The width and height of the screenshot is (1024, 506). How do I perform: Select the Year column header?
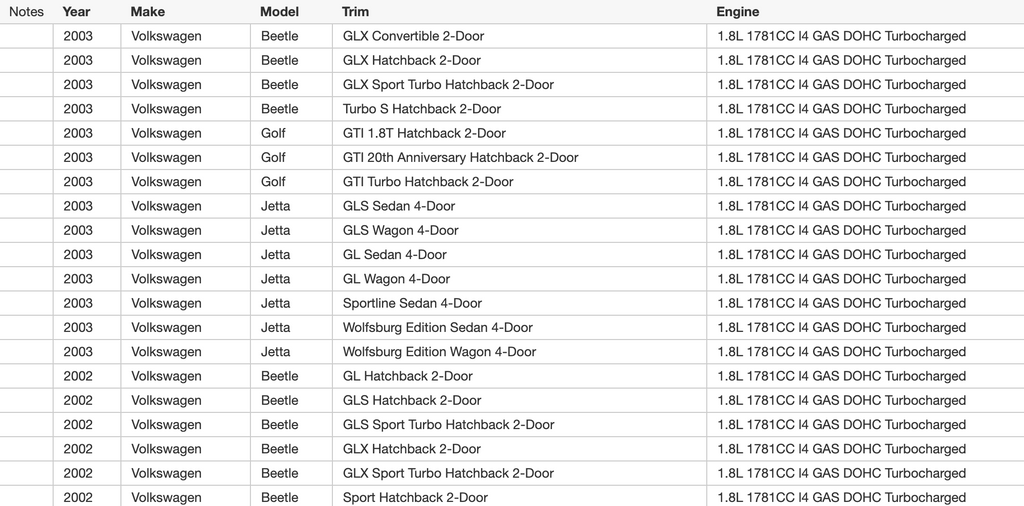coord(76,12)
